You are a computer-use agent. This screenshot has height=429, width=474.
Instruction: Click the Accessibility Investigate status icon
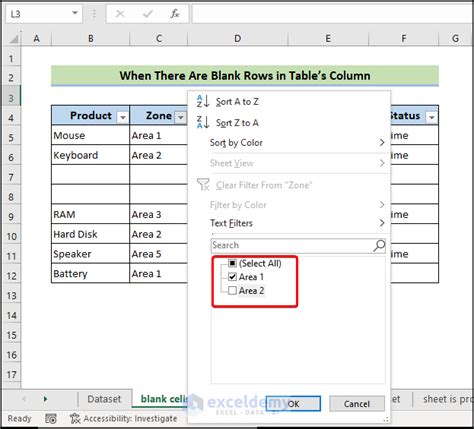point(75,418)
